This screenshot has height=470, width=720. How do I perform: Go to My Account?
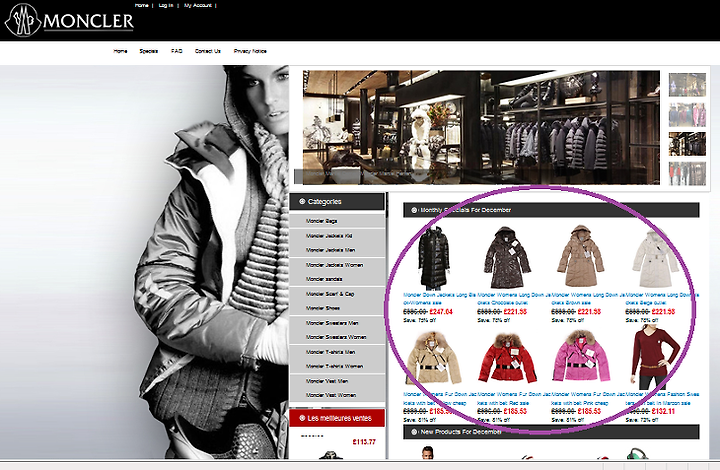[x=198, y=6]
